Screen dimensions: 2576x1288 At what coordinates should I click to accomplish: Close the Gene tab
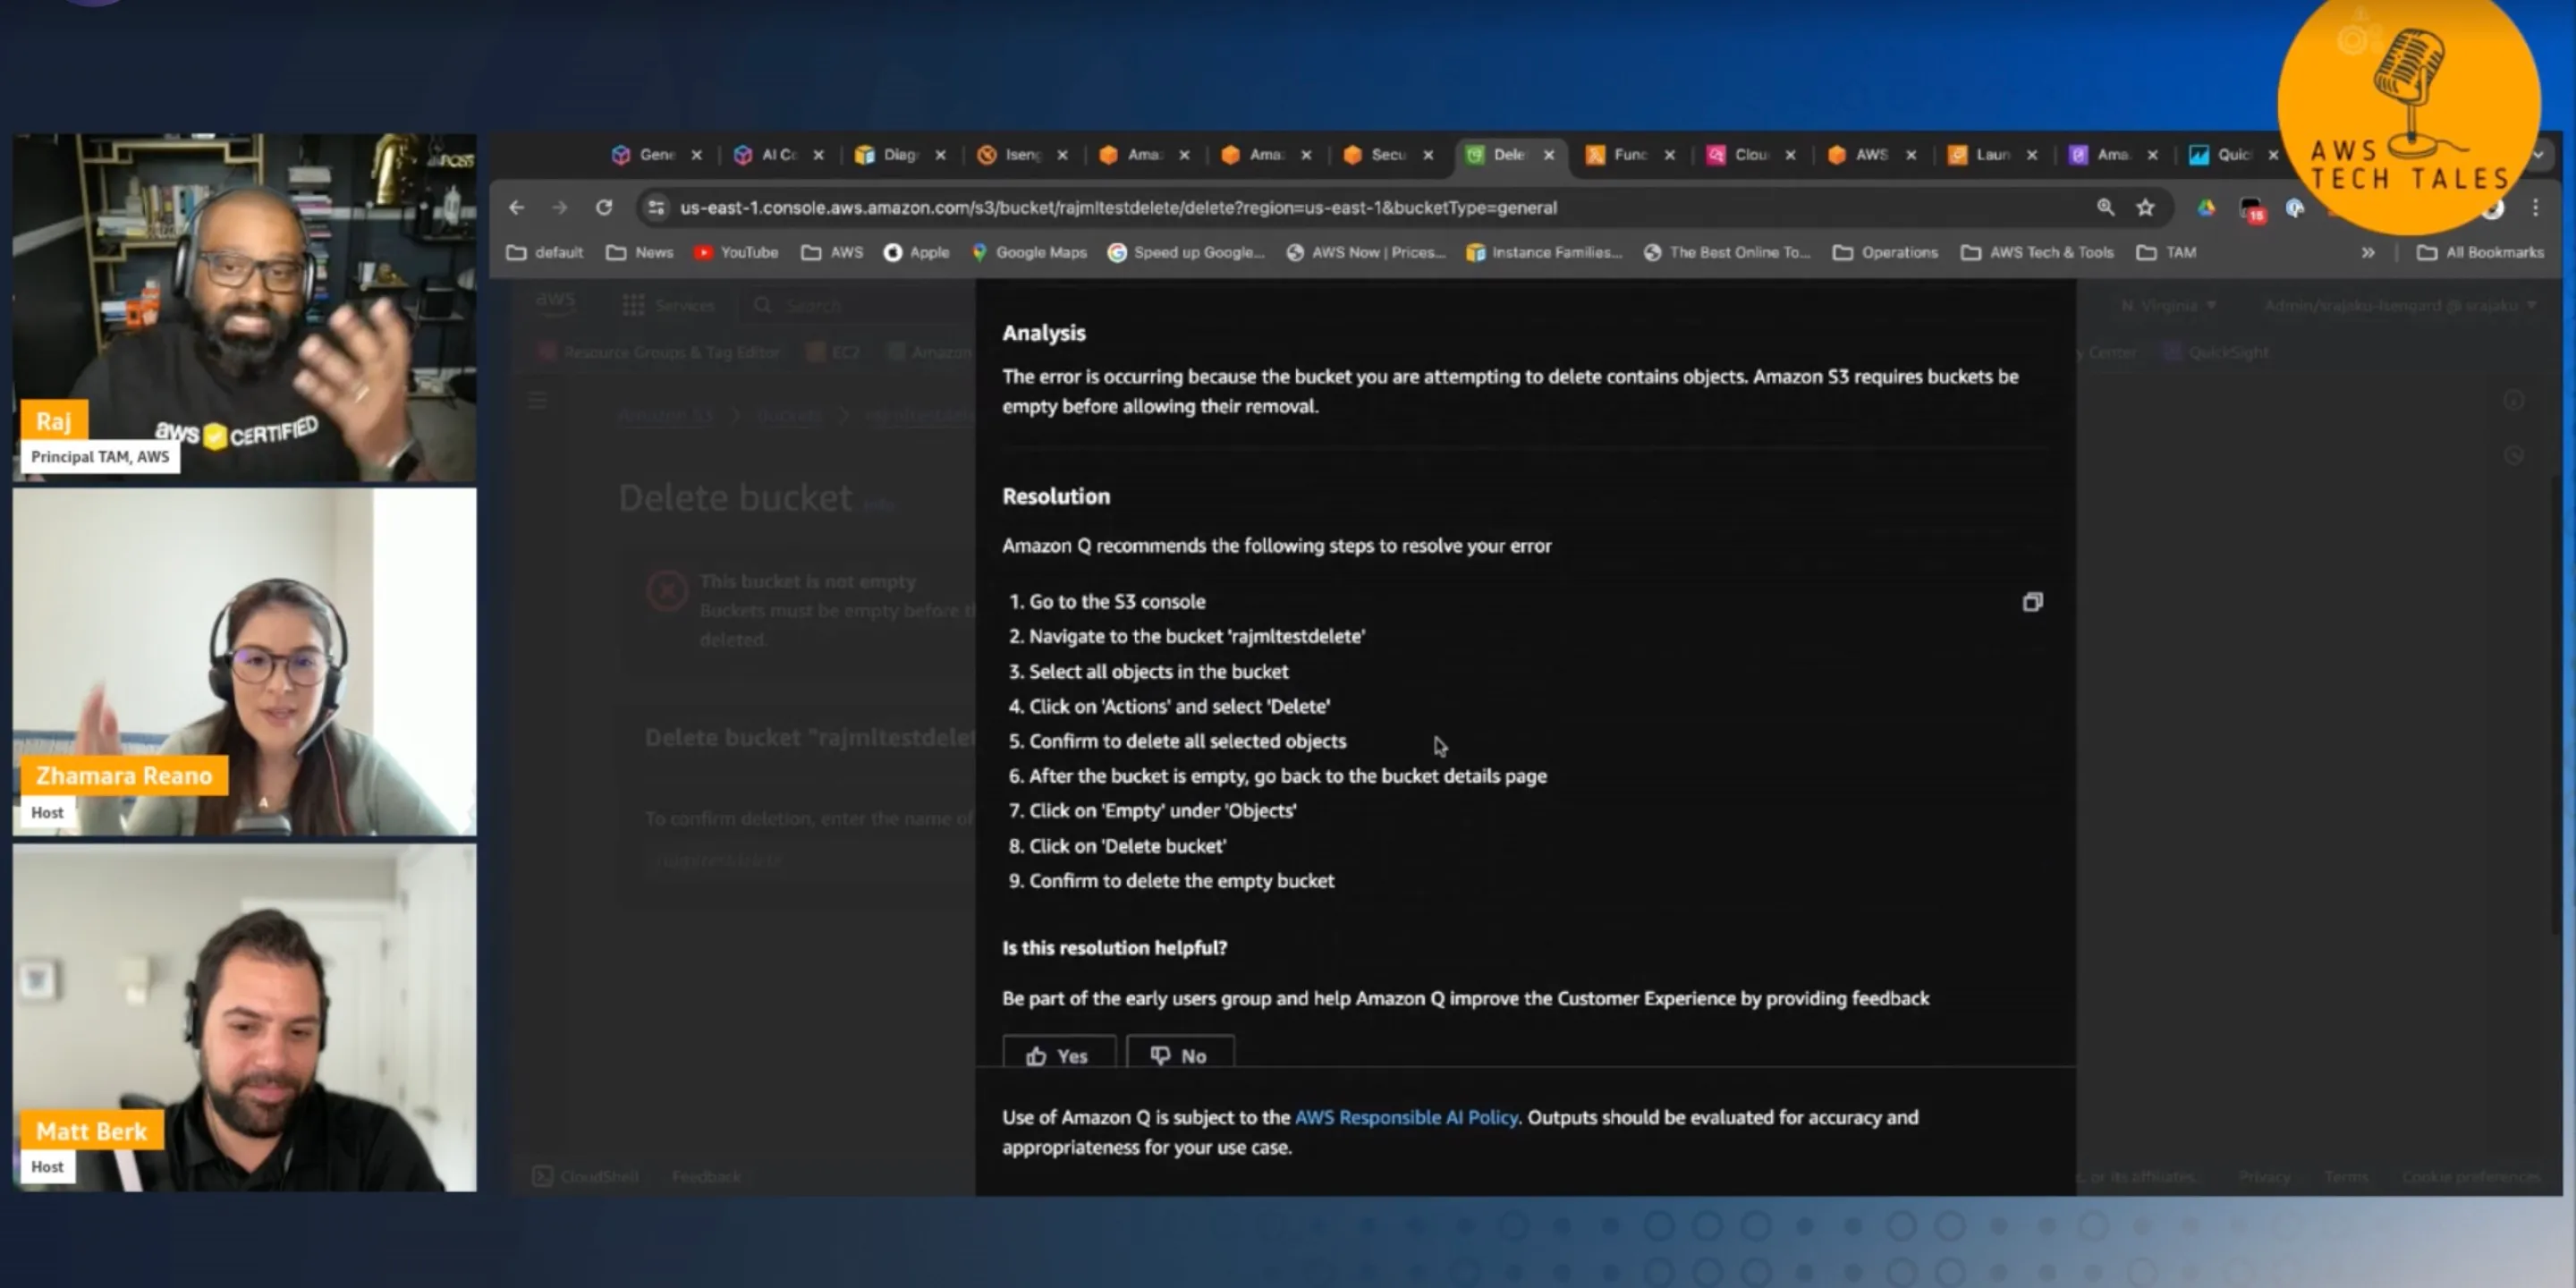pos(697,155)
